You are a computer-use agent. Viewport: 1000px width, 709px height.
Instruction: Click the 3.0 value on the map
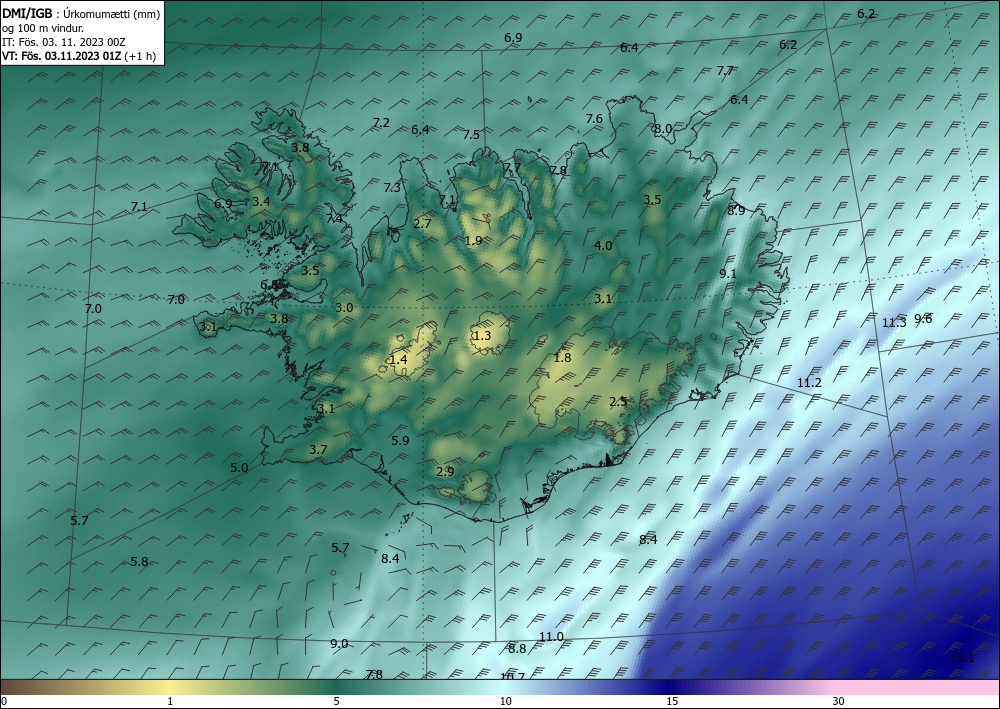(x=344, y=308)
